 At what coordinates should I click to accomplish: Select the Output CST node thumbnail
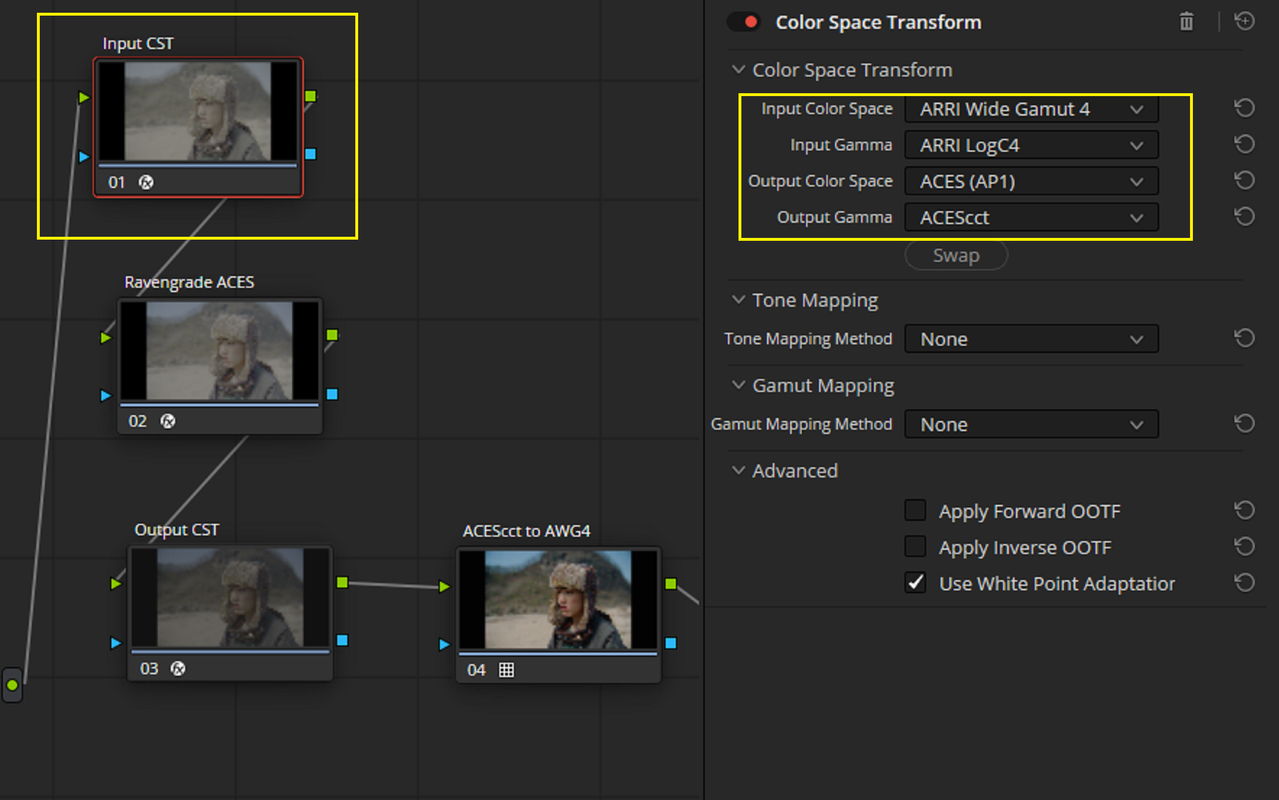coord(231,597)
